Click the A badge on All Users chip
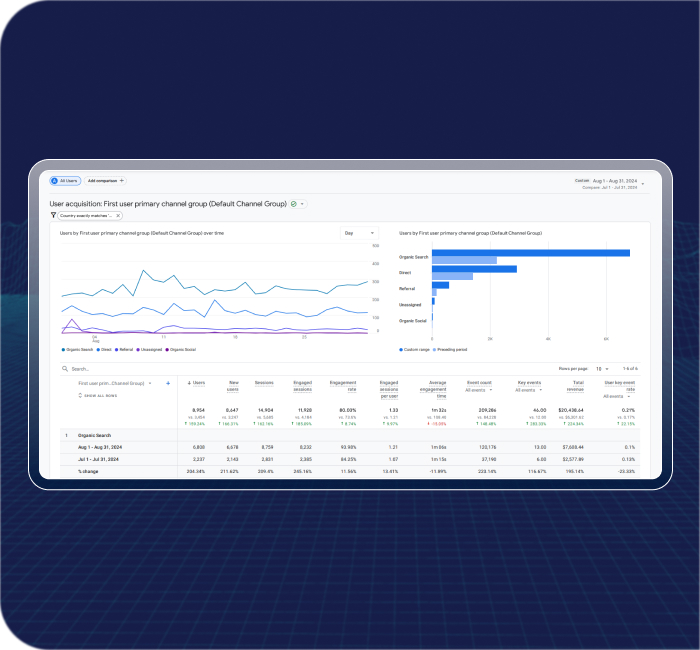Screen dimensions: 700x650 coord(56,181)
